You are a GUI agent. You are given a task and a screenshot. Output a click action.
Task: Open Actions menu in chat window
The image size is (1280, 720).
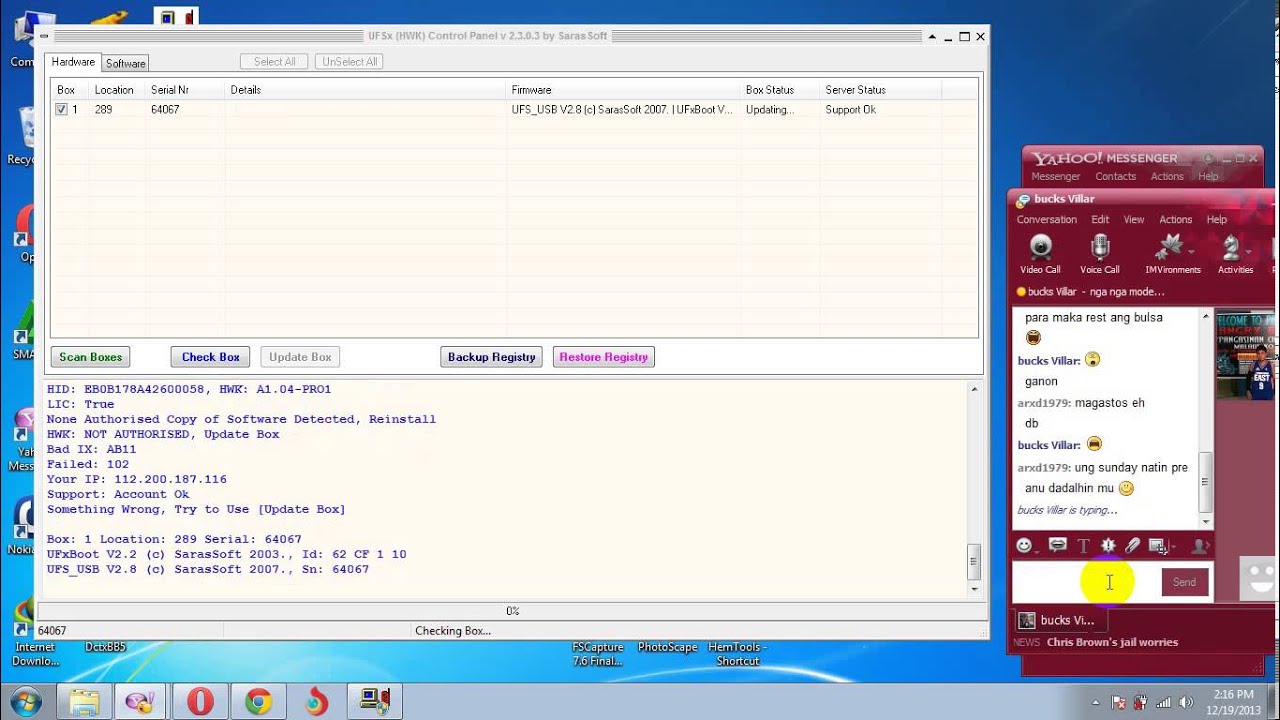click(1175, 219)
